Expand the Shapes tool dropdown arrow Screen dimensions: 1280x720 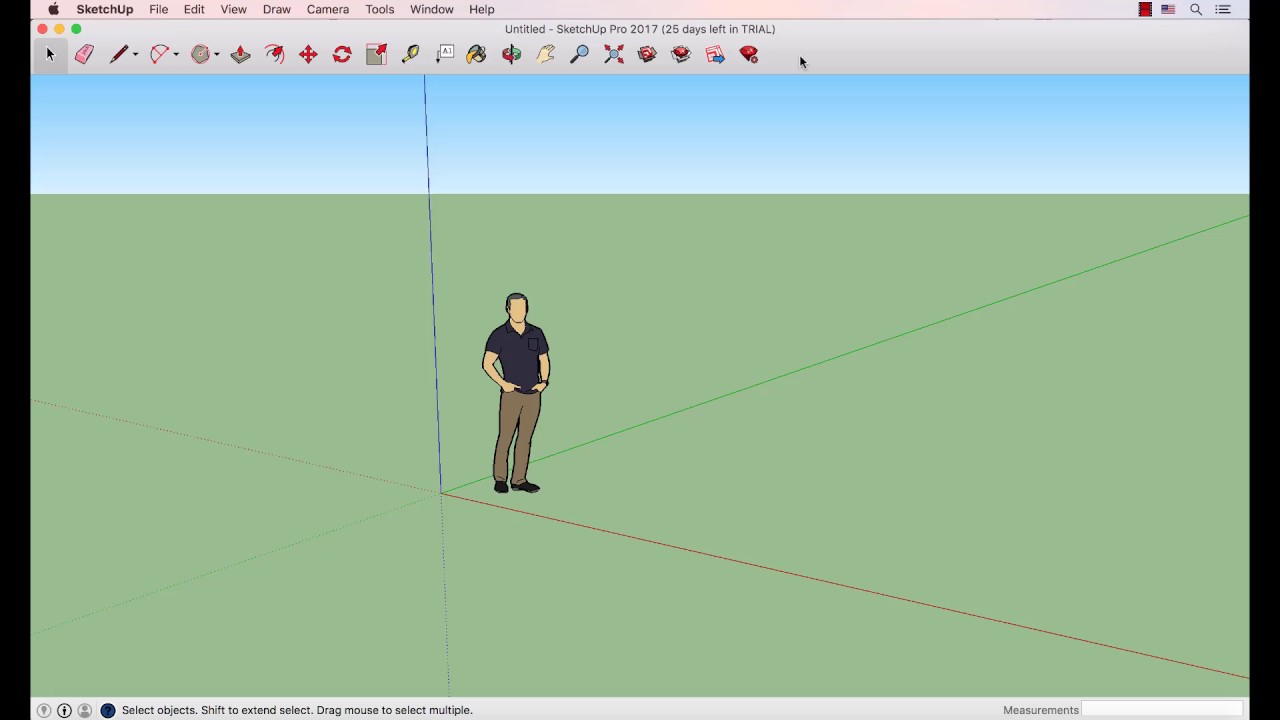tap(216, 55)
